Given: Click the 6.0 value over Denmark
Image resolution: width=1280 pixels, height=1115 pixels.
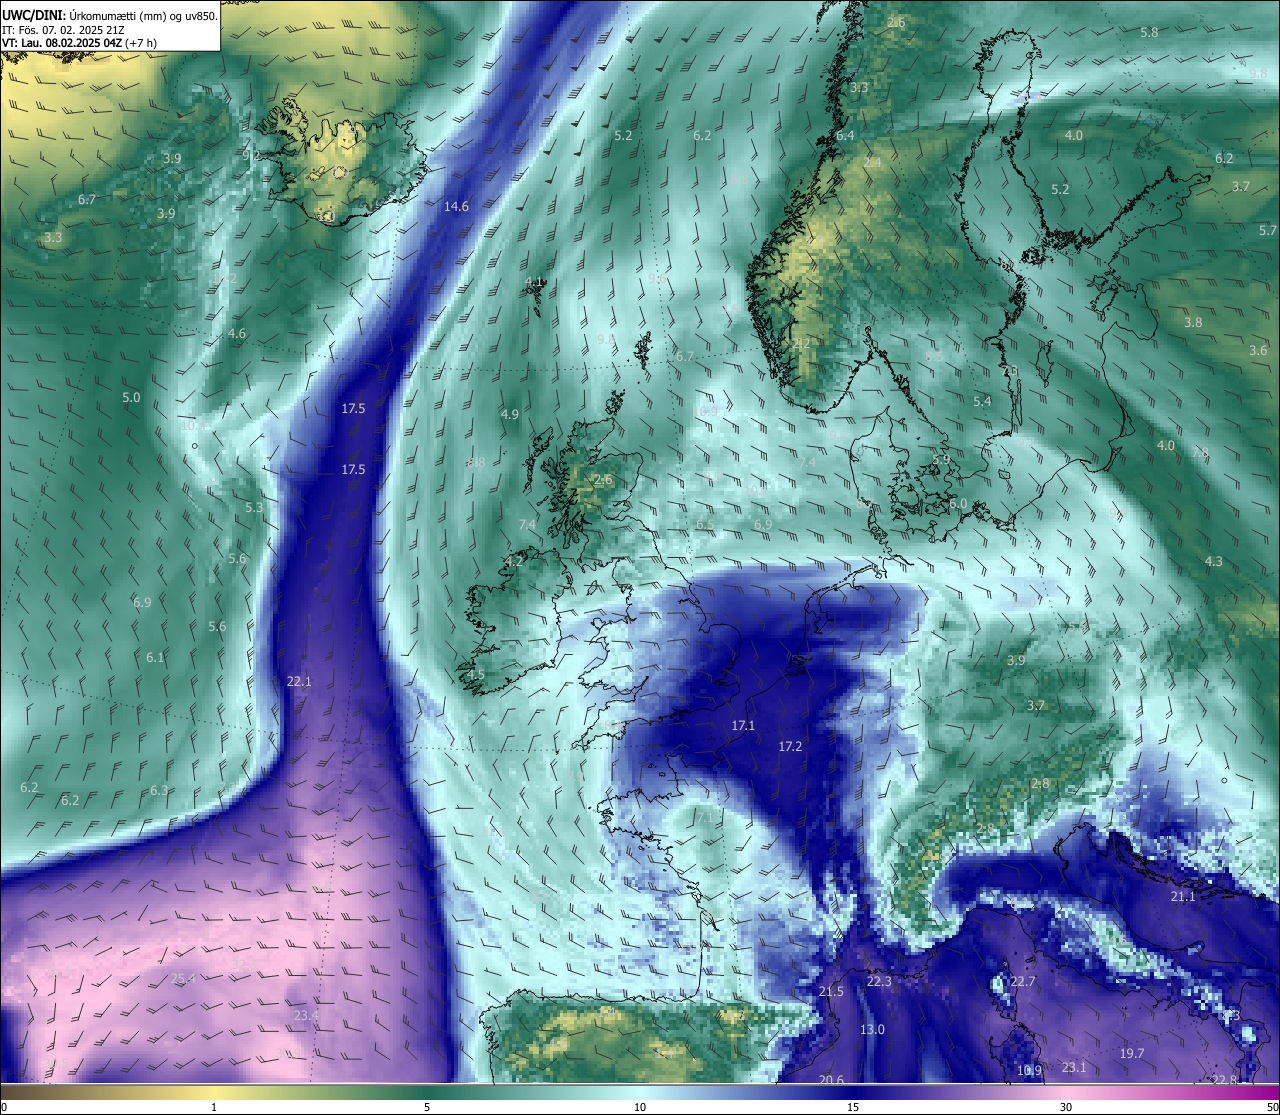Looking at the screenshot, I should 958,504.
